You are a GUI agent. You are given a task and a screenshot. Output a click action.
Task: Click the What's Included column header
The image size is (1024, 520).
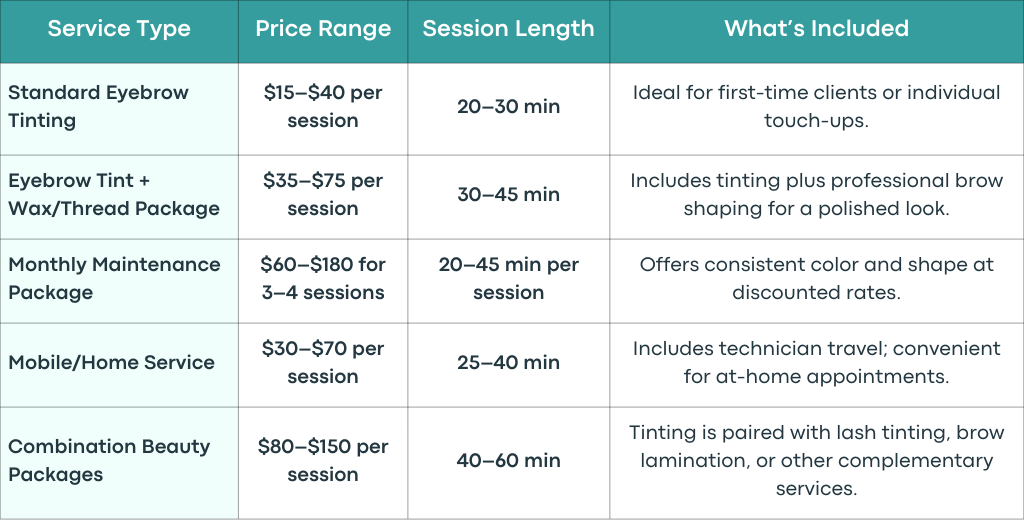pyautogui.click(x=816, y=29)
